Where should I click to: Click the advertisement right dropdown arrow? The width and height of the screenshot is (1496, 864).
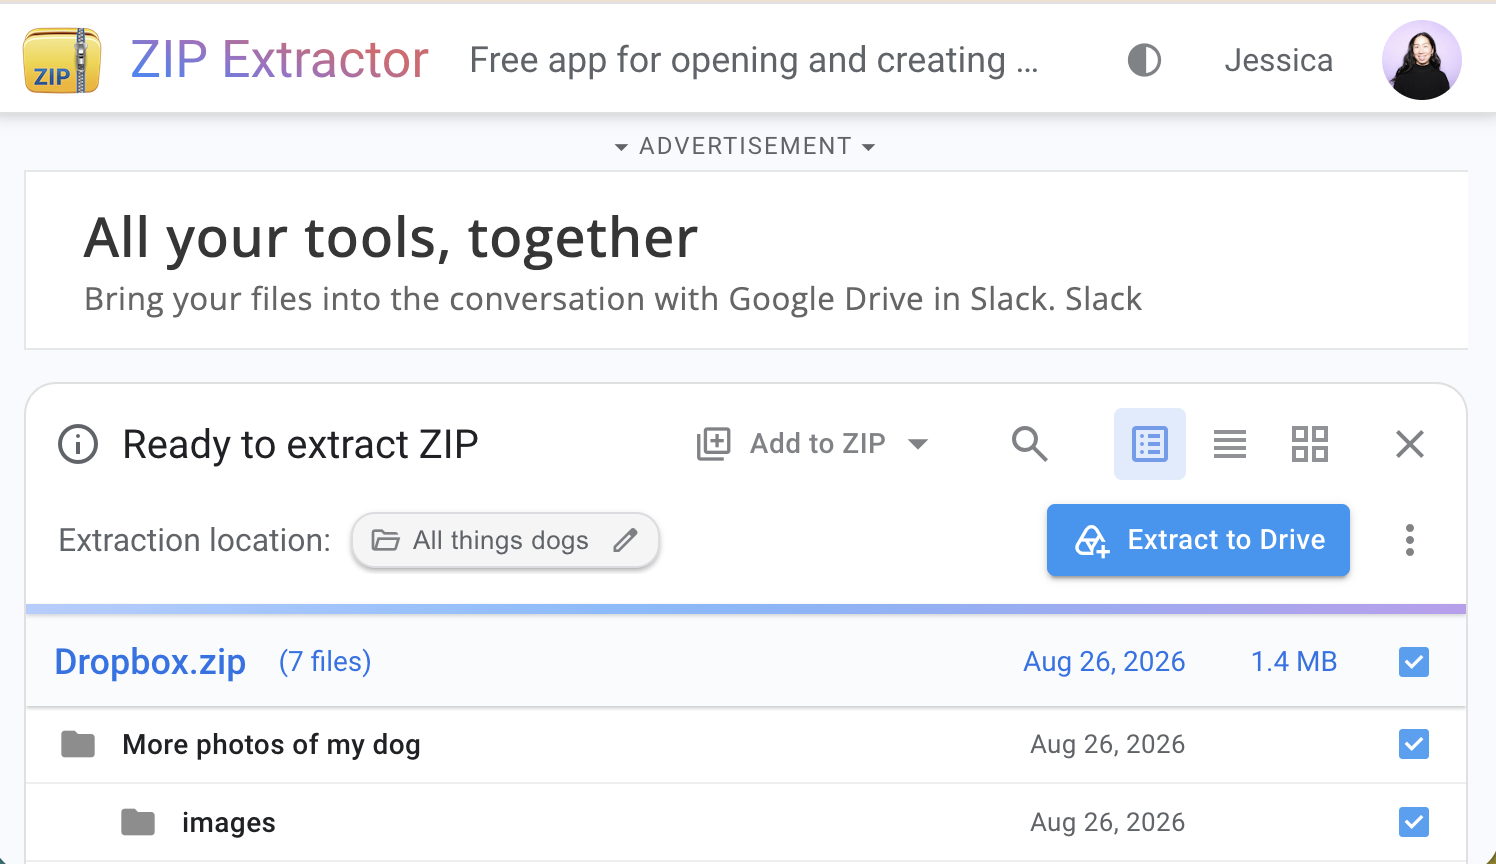pyautogui.click(x=868, y=147)
